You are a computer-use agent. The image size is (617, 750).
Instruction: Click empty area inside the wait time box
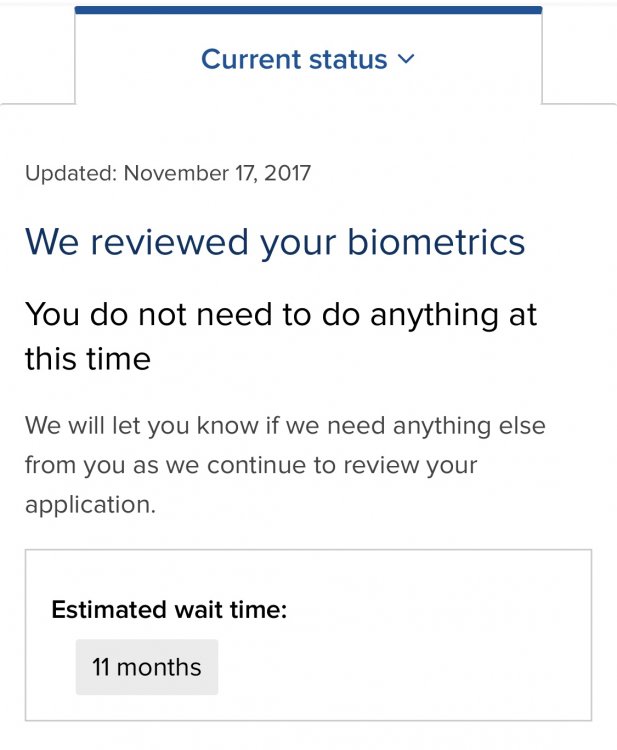(420, 660)
